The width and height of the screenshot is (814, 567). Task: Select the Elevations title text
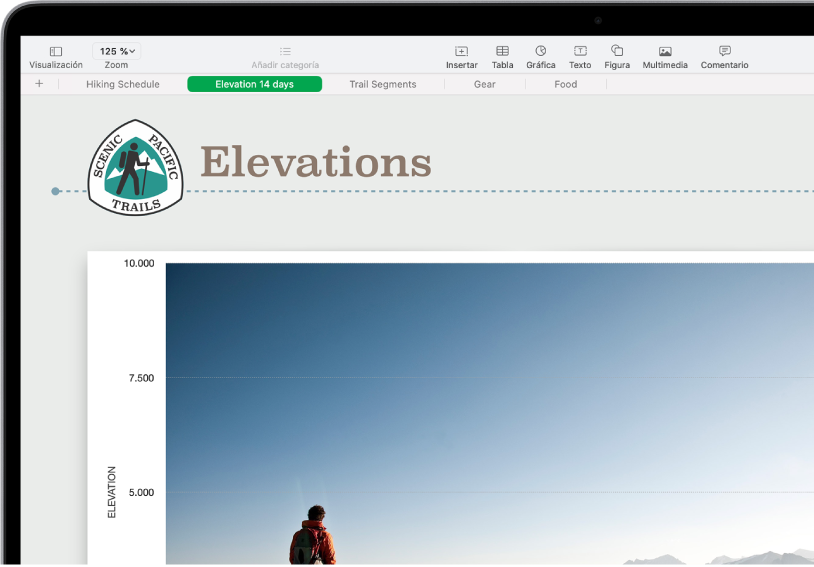(x=316, y=161)
